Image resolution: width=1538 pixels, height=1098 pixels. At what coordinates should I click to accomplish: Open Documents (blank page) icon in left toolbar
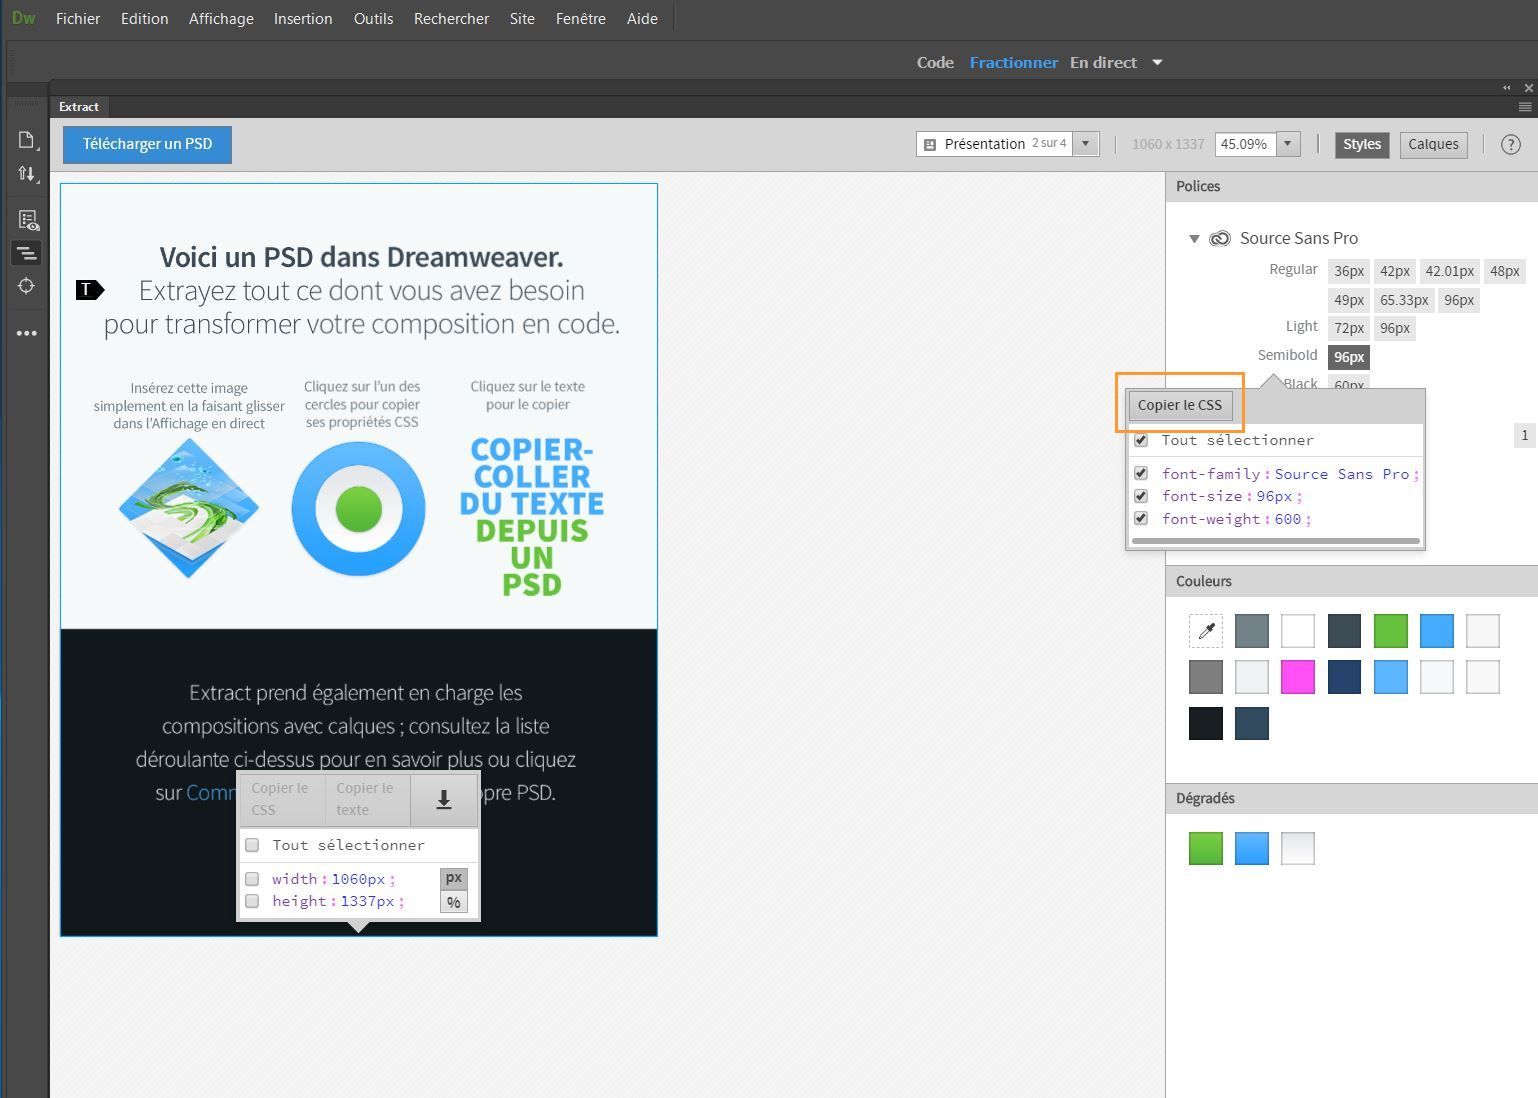click(27, 140)
